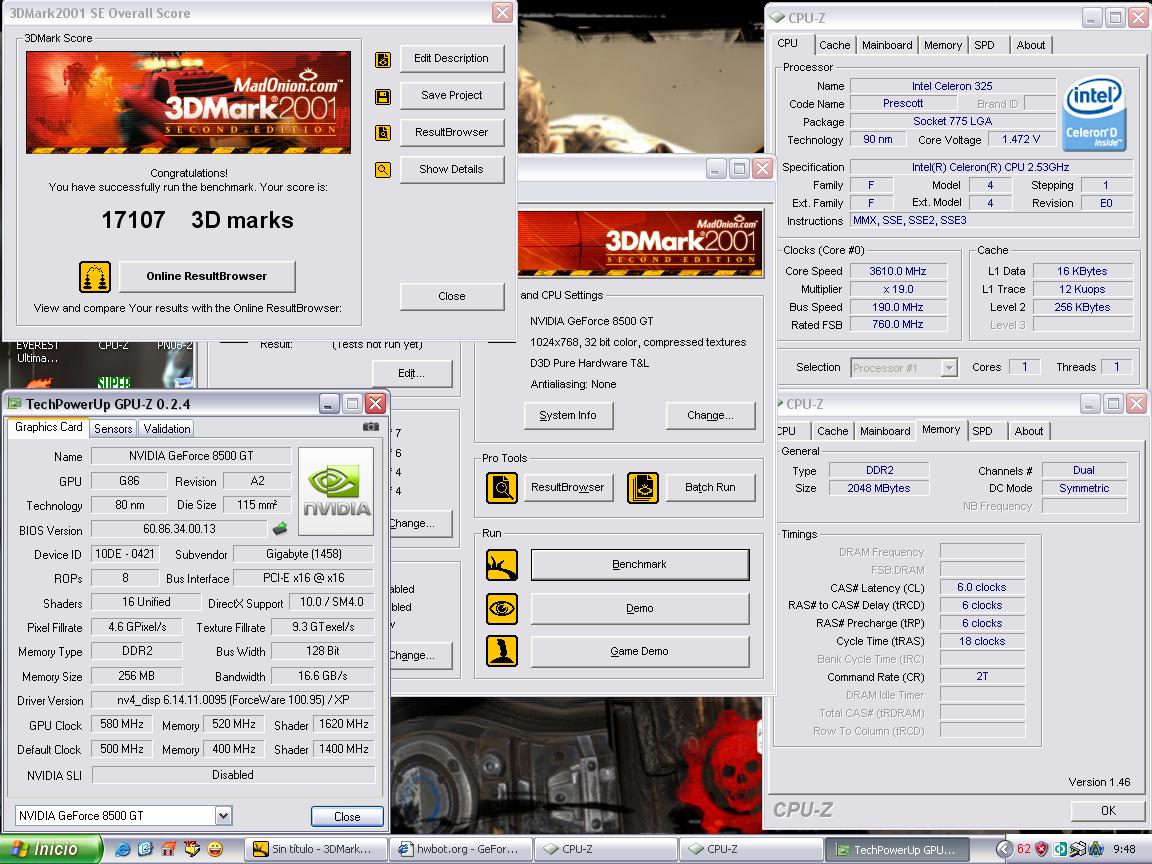Click the GPU-Z screenshot camera icon

pyautogui.click(x=371, y=427)
